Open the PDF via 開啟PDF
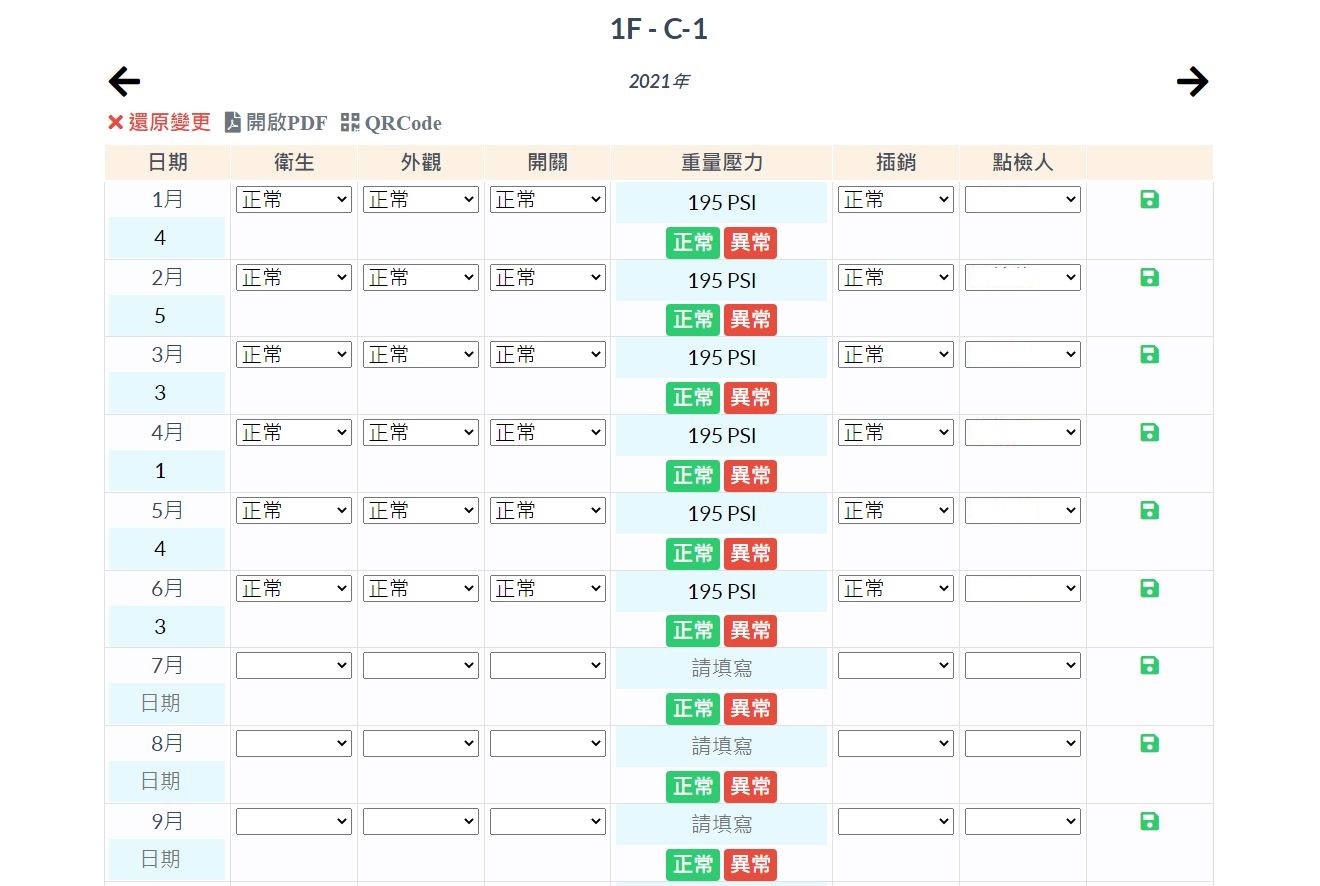The height and width of the screenshot is (886, 1320). [x=275, y=123]
